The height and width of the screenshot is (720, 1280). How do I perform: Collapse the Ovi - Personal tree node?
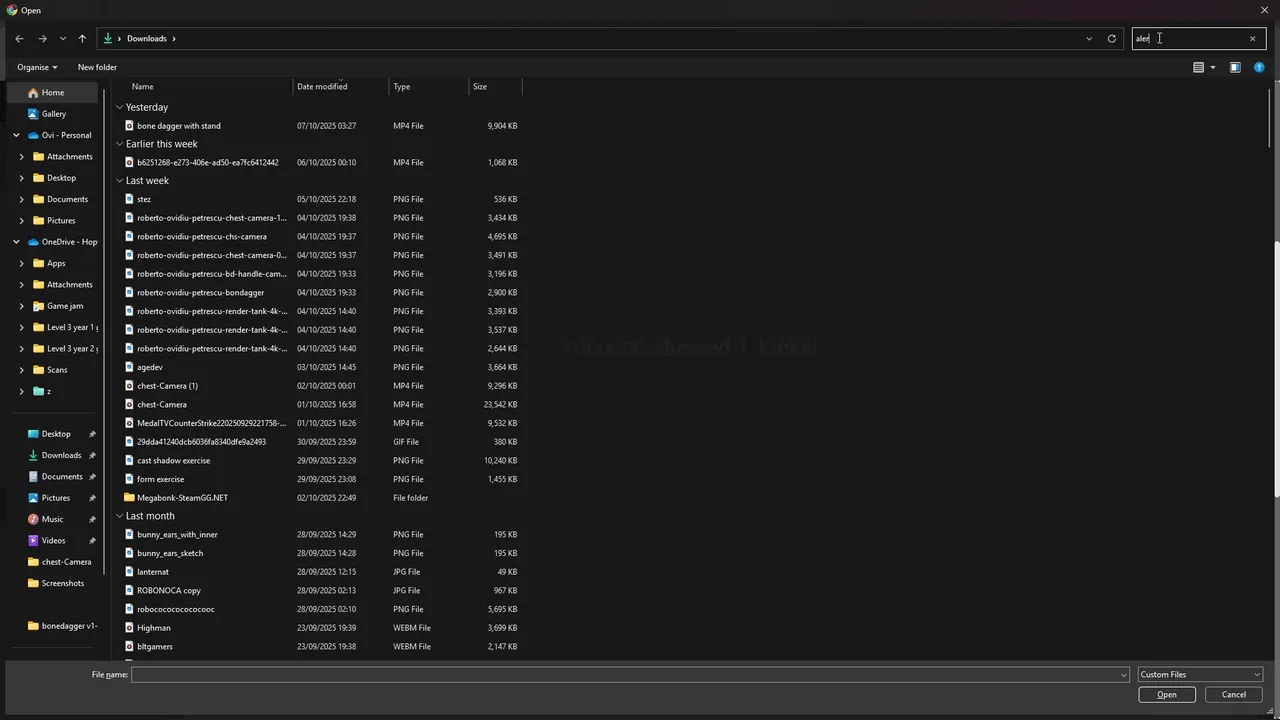tap(16, 135)
